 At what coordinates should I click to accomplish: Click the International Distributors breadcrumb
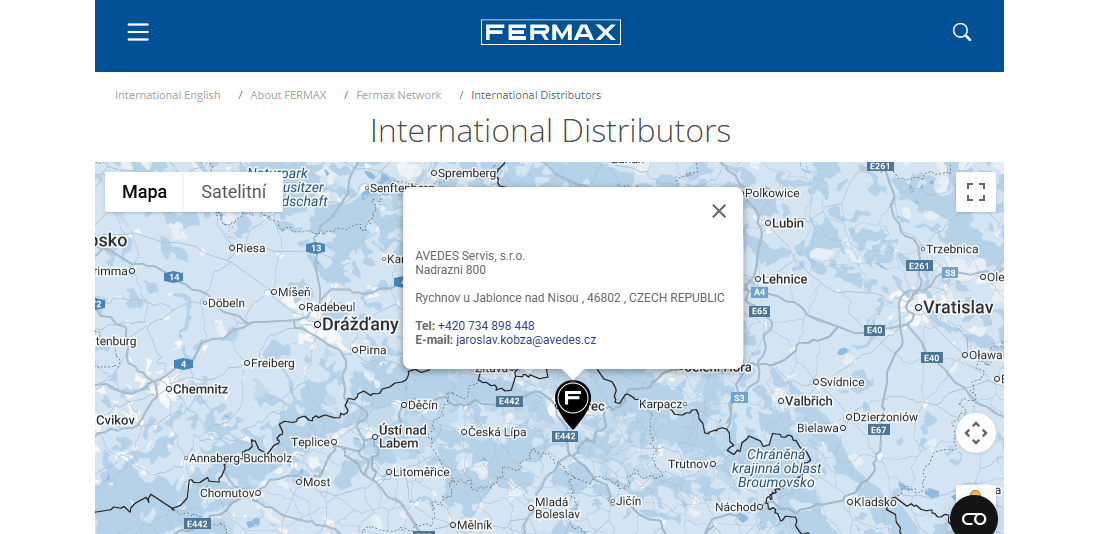click(536, 95)
